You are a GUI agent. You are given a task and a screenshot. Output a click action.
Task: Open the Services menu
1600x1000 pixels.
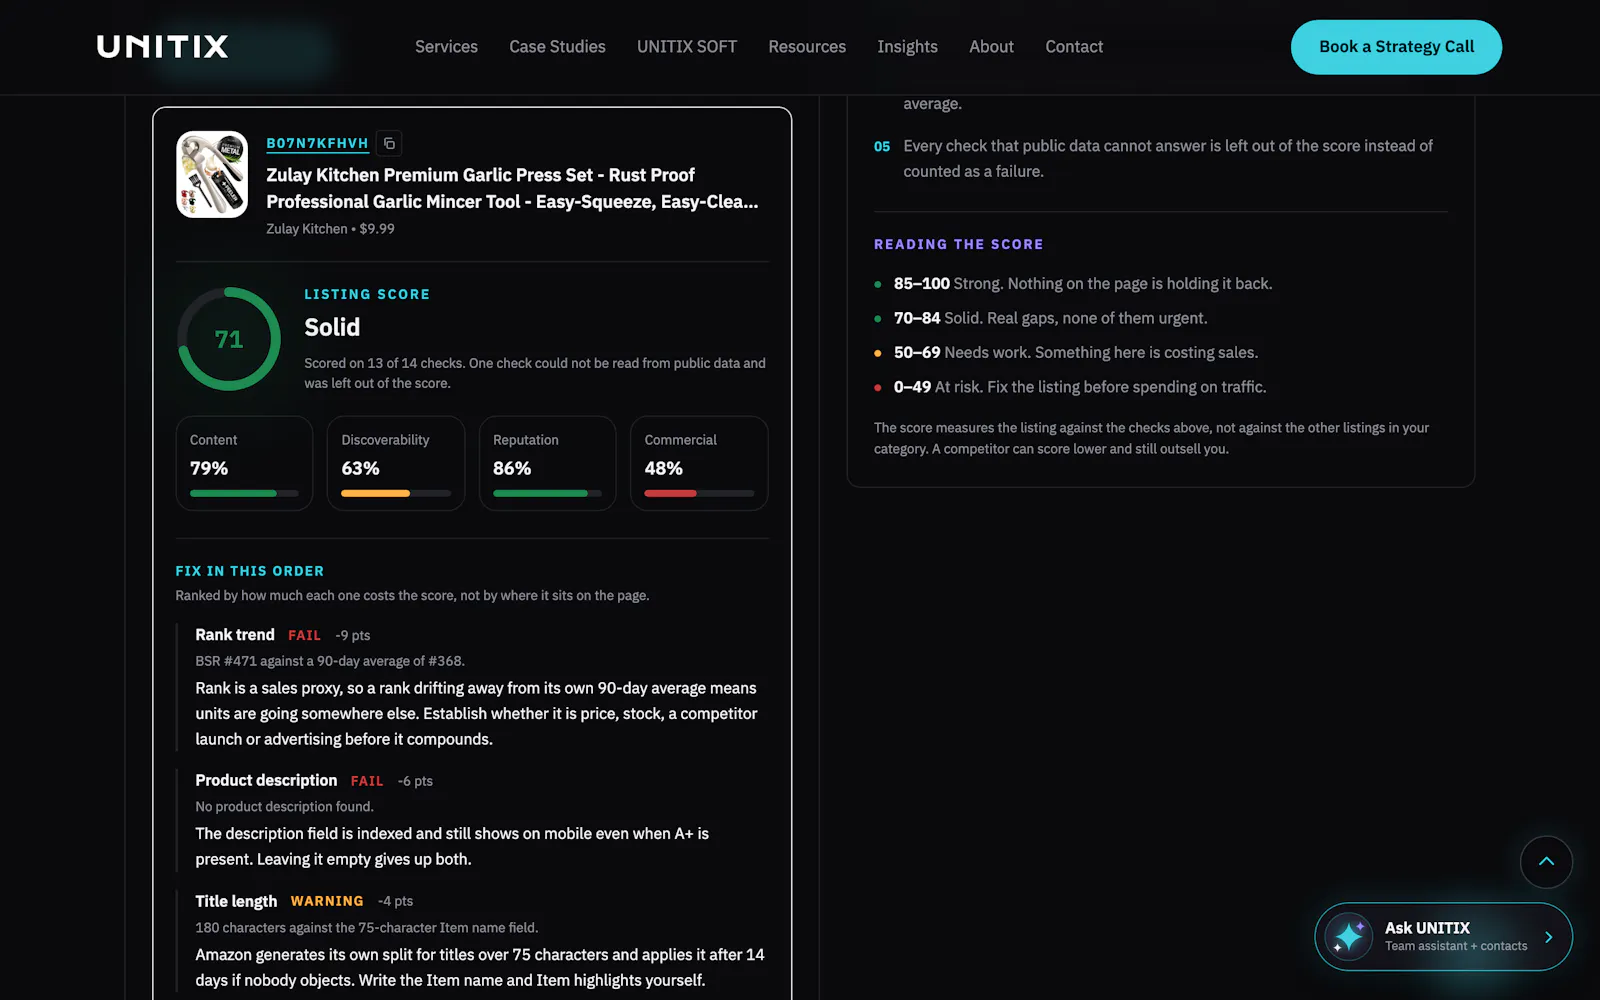tap(446, 47)
